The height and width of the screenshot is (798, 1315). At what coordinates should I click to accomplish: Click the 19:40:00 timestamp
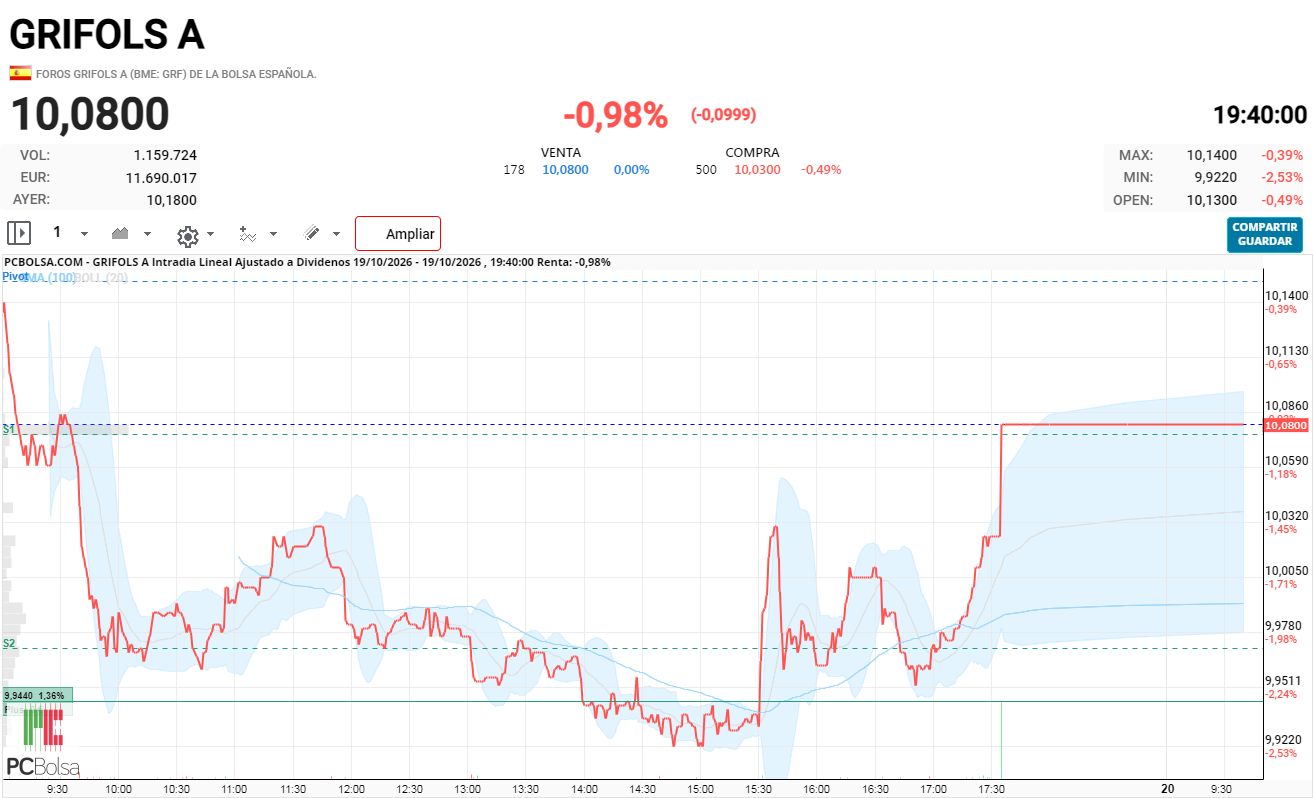[1260, 115]
